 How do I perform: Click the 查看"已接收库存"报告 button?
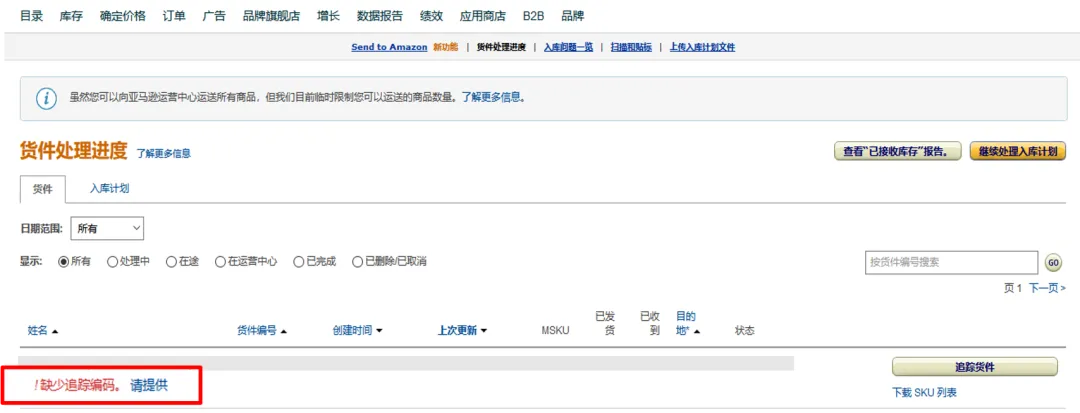click(897, 151)
